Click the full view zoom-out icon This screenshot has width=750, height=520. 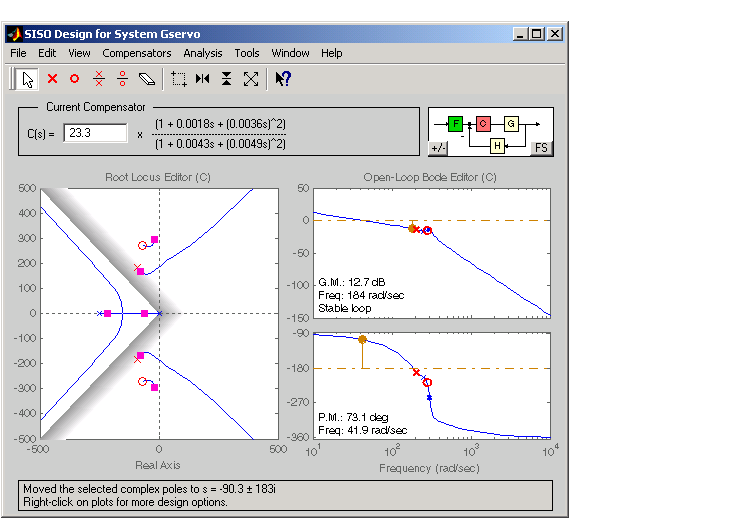click(x=251, y=78)
